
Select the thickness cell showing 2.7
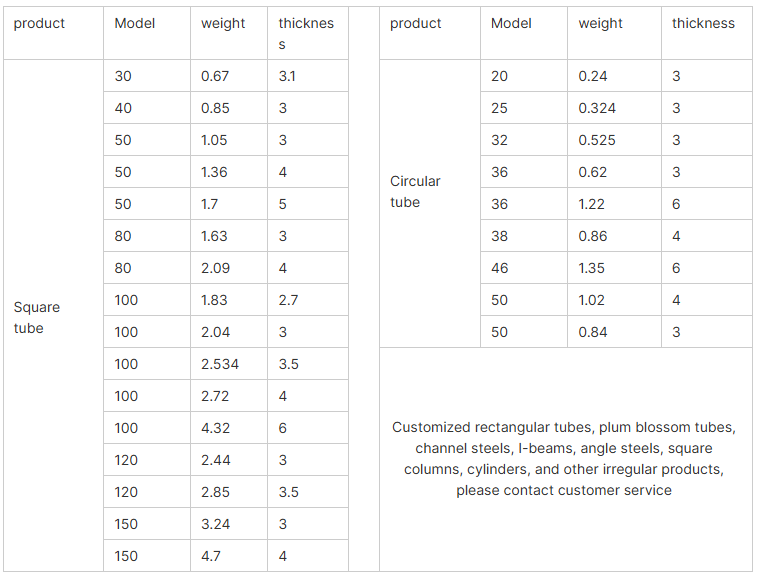click(x=308, y=300)
